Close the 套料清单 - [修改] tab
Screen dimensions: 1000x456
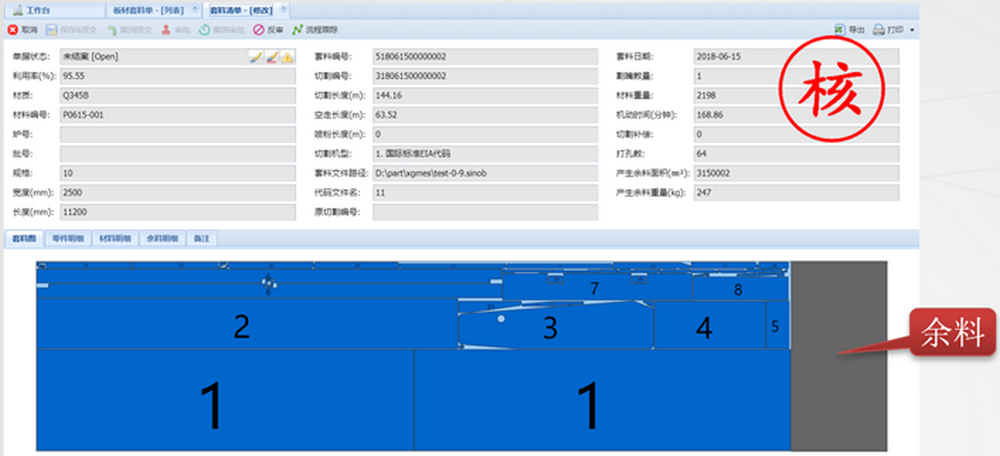(285, 8)
